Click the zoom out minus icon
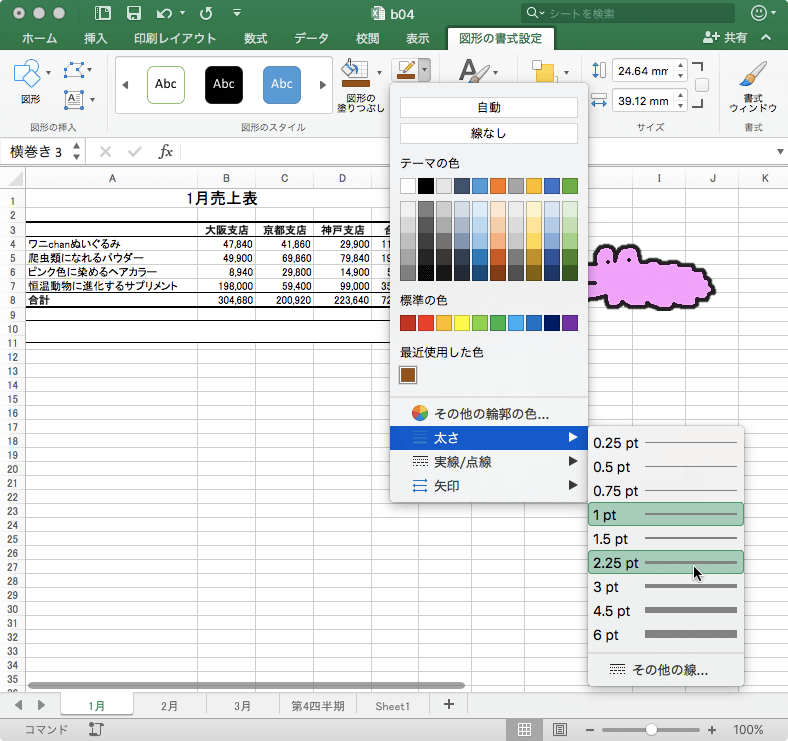This screenshot has width=788, height=741. tap(590, 729)
